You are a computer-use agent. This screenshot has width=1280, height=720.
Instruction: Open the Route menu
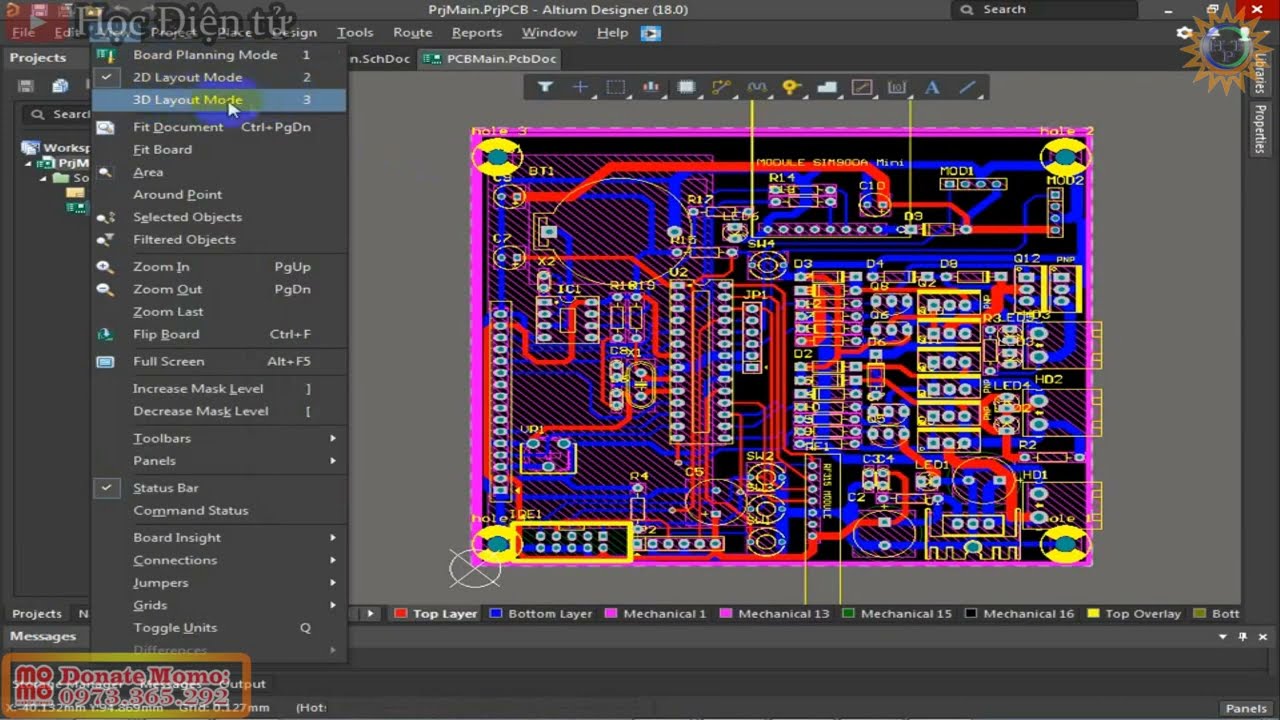[x=412, y=32]
